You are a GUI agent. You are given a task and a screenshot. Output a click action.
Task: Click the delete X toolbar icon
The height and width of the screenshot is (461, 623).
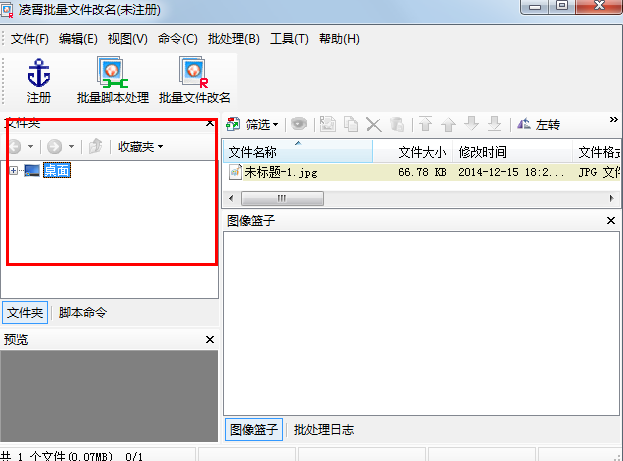[x=373, y=124]
